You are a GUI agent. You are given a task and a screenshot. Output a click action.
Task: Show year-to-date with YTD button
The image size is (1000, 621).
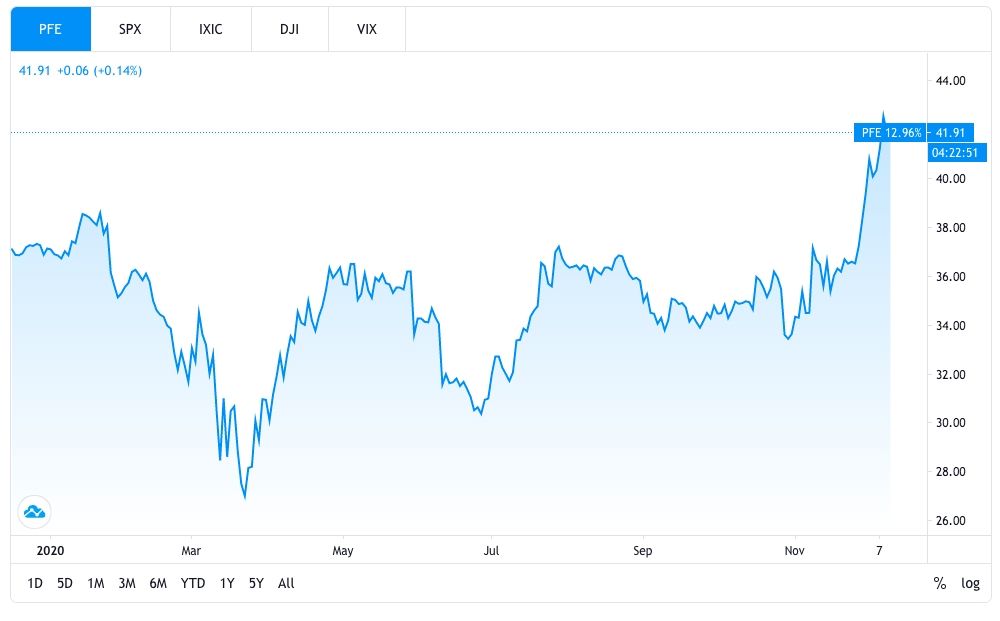click(x=193, y=584)
